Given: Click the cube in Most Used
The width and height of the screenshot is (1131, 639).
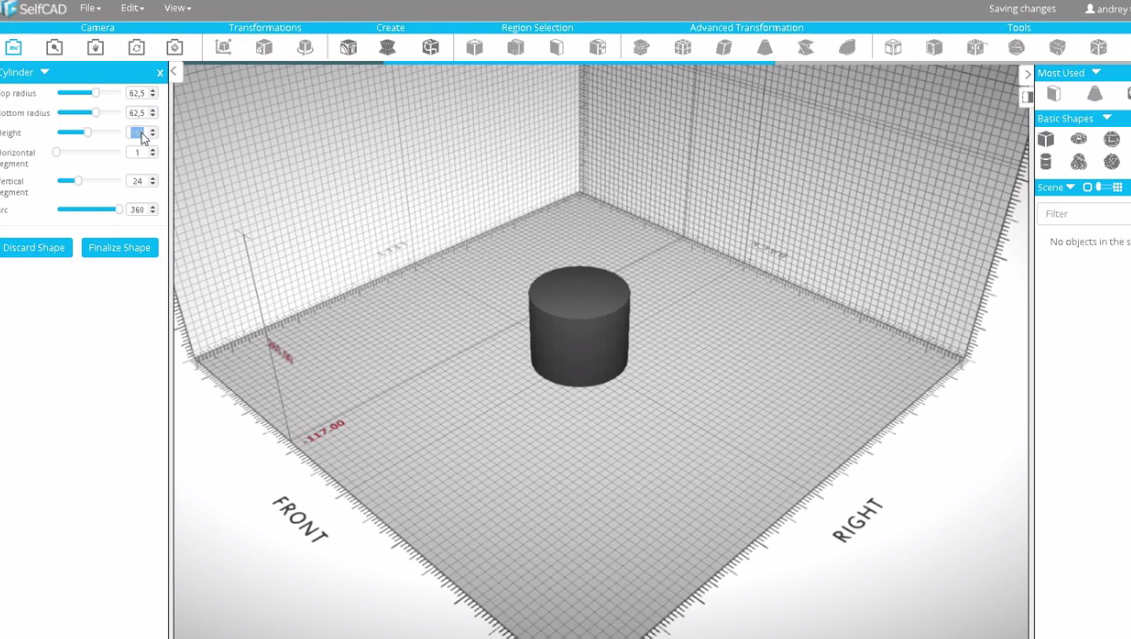Looking at the screenshot, I should tap(1054, 94).
